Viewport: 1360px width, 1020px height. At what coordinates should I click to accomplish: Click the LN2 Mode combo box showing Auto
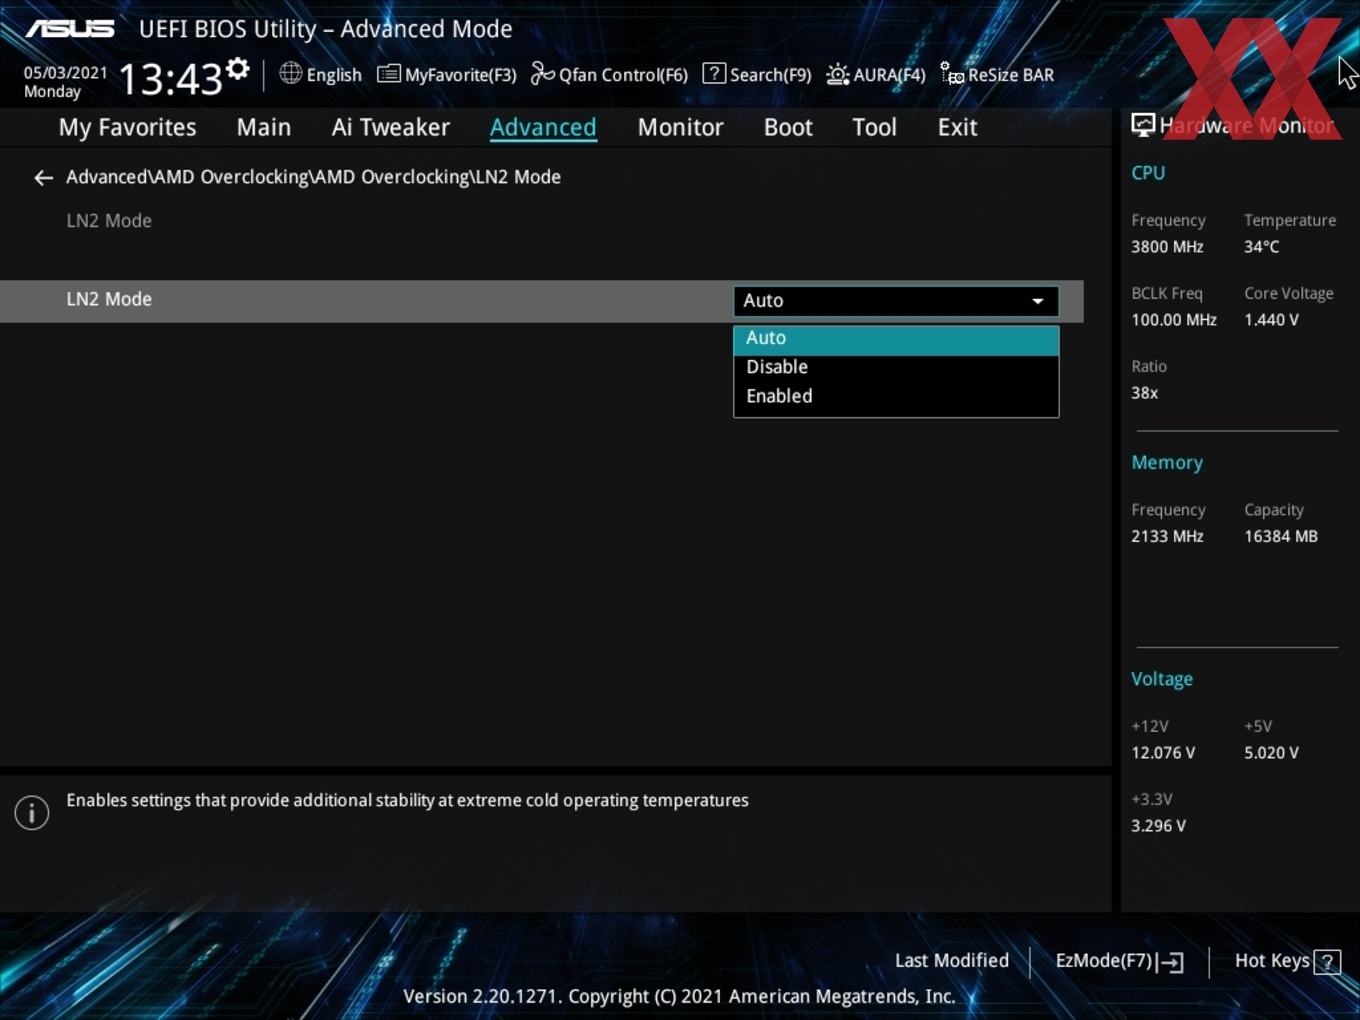click(896, 301)
